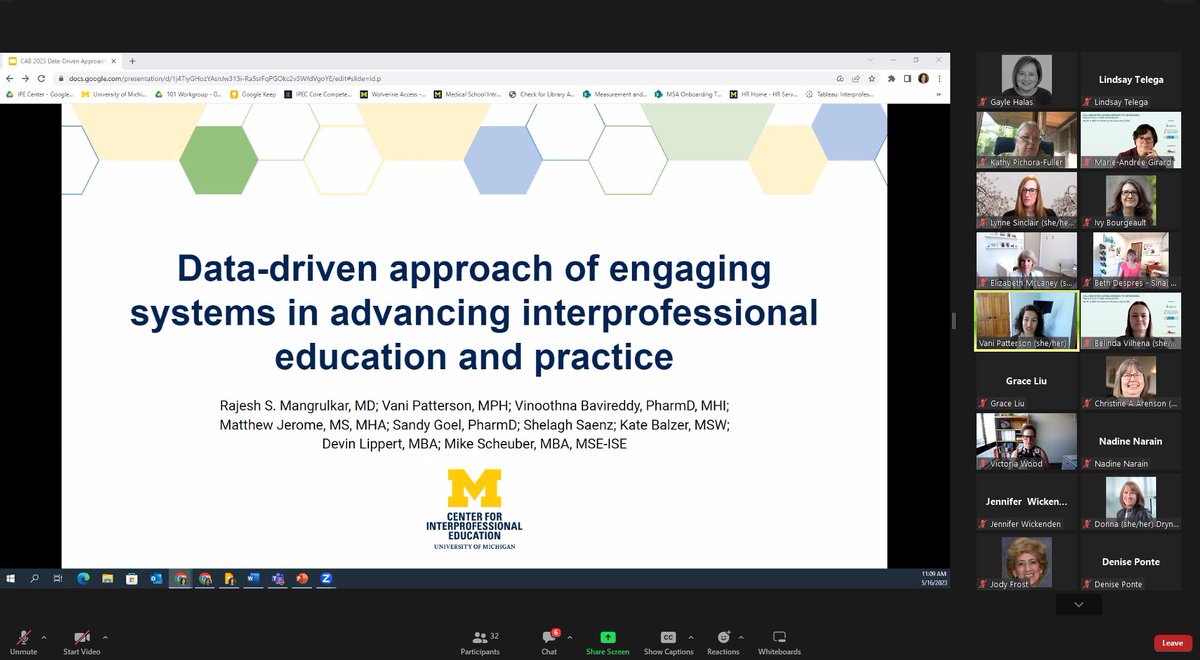Open the Zoom app from the taskbar
Viewport: 1200px width, 660px height.
[327, 578]
